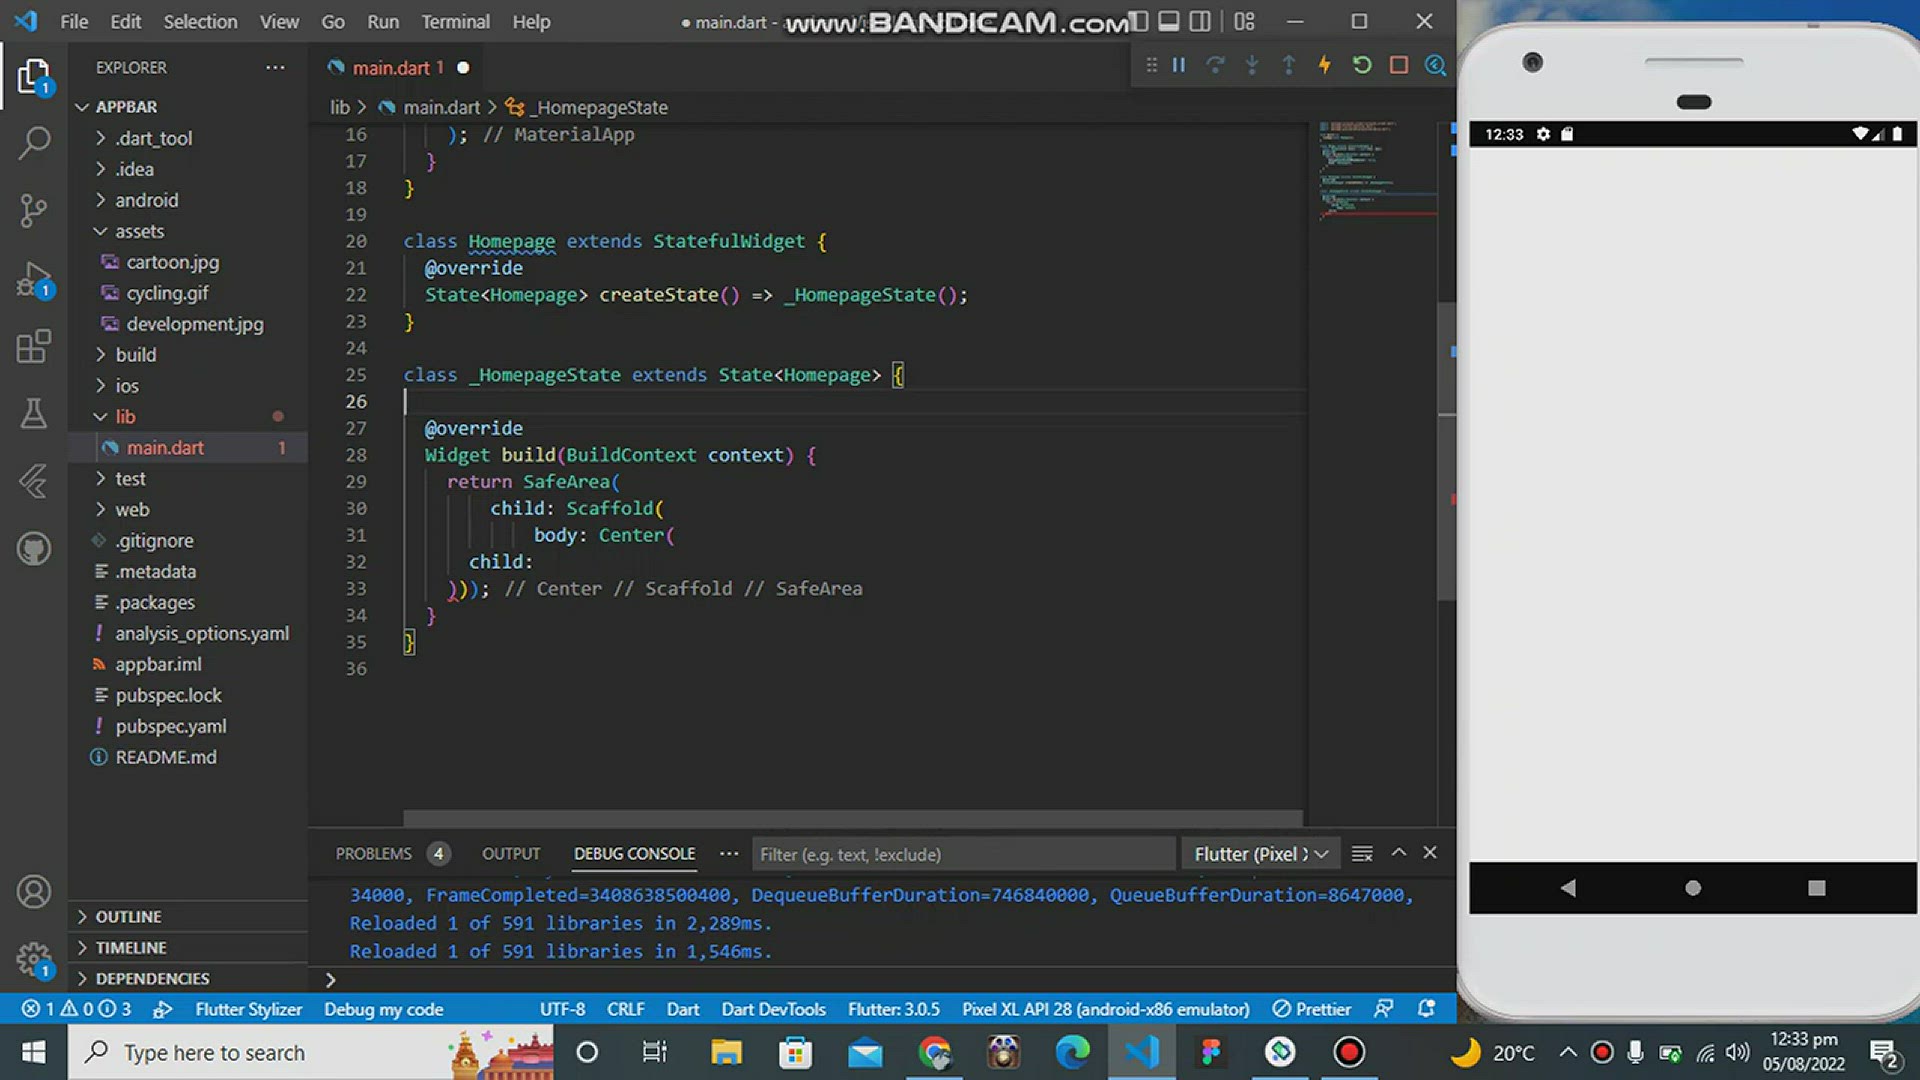The height and width of the screenshot is (1080, 1920).
Task: Open the Run menu
Action: [382, 21]
